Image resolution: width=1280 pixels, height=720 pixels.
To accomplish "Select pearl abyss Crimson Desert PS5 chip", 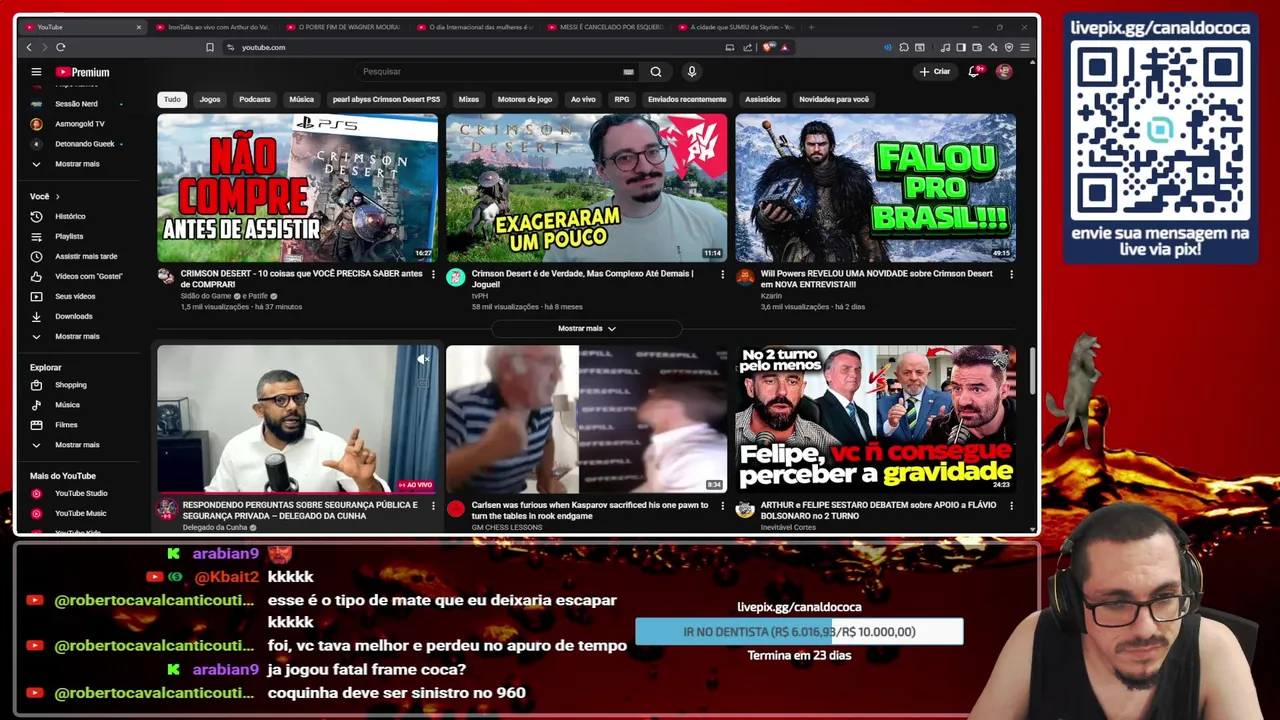I will coord(386,99).
